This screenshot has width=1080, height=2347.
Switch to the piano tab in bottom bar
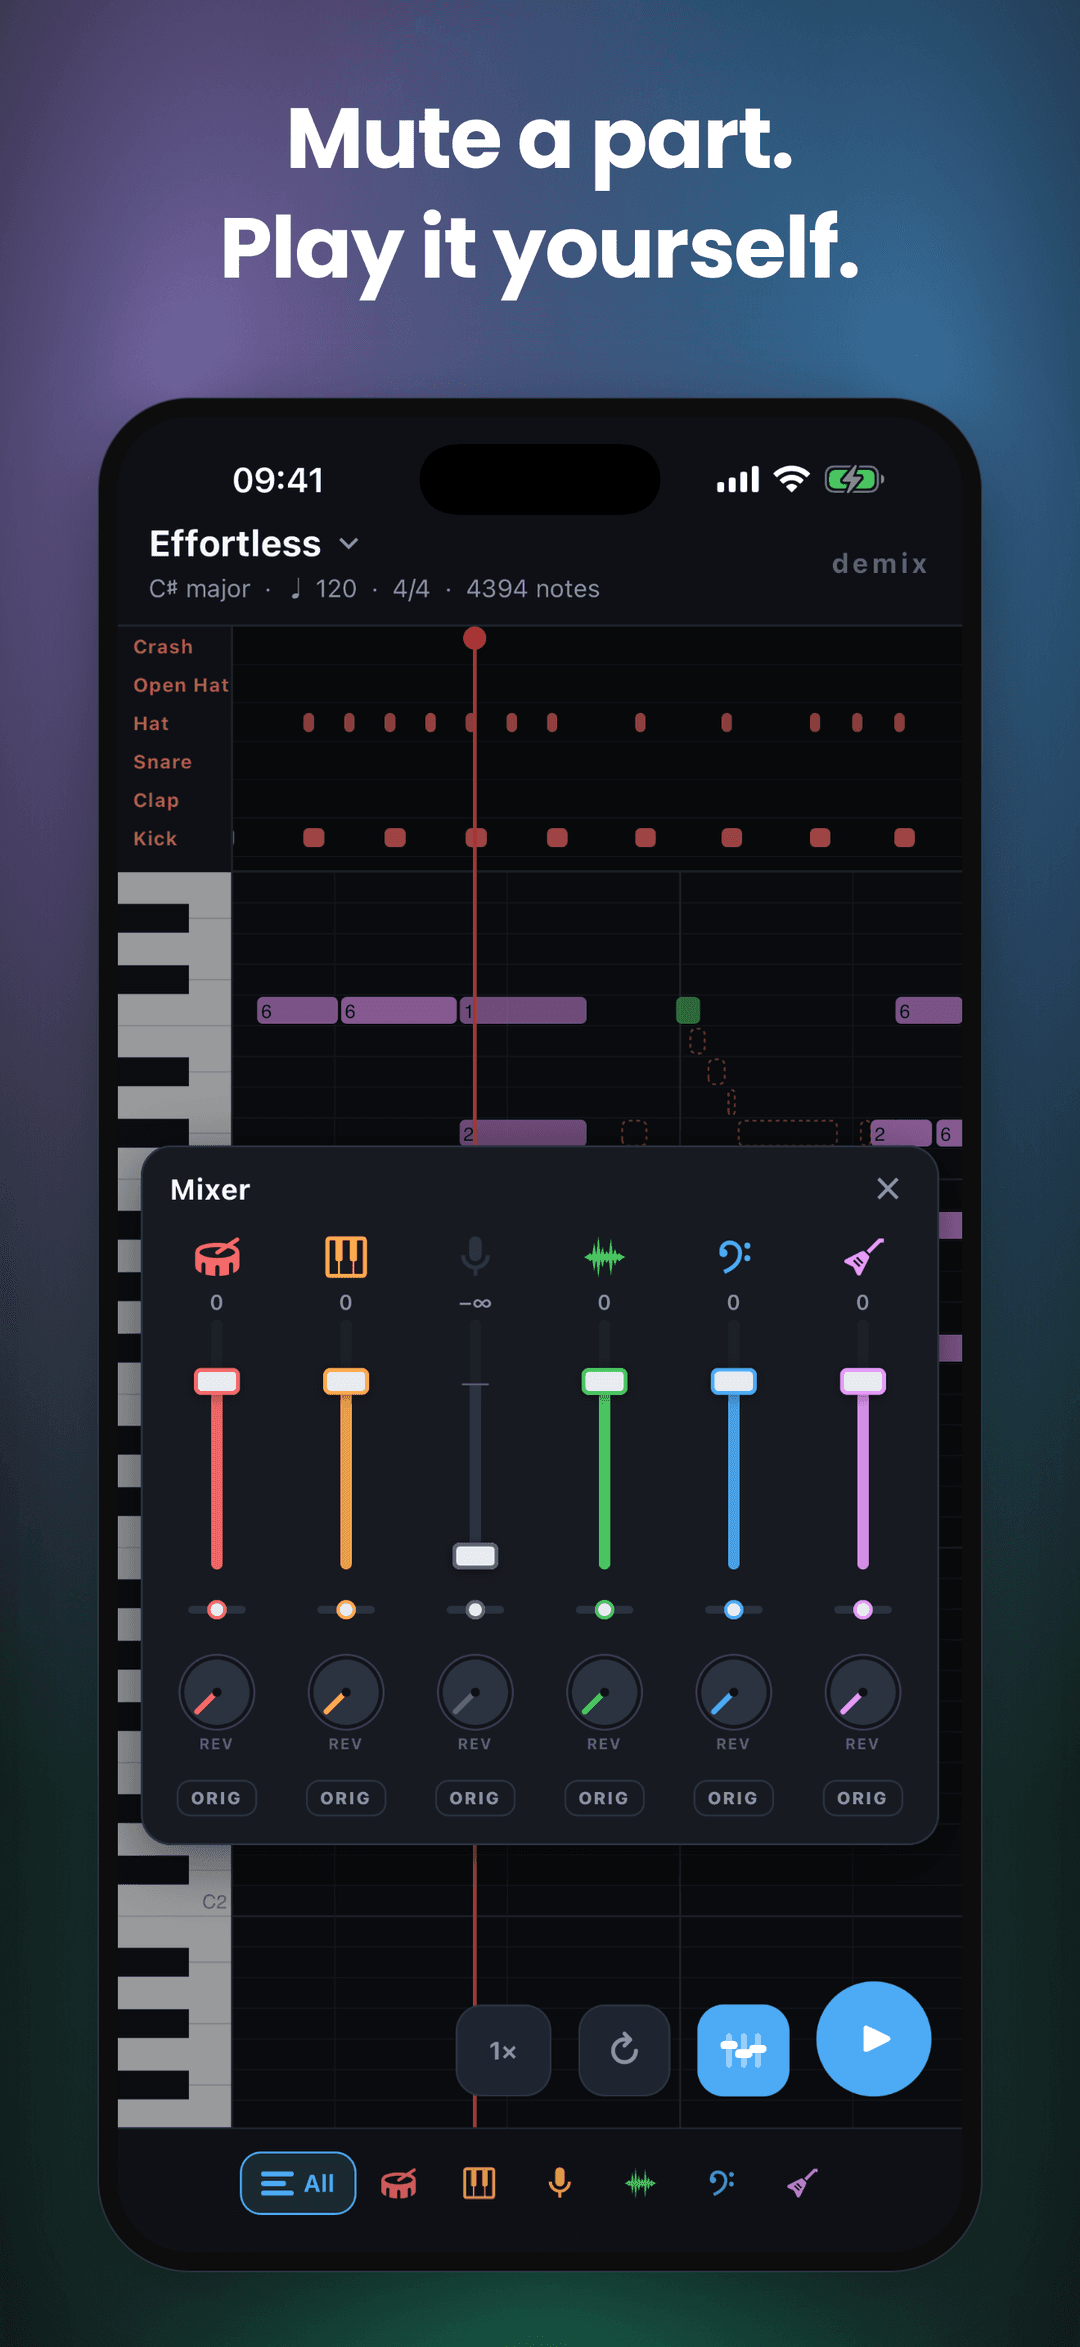tap(479, 2183)
